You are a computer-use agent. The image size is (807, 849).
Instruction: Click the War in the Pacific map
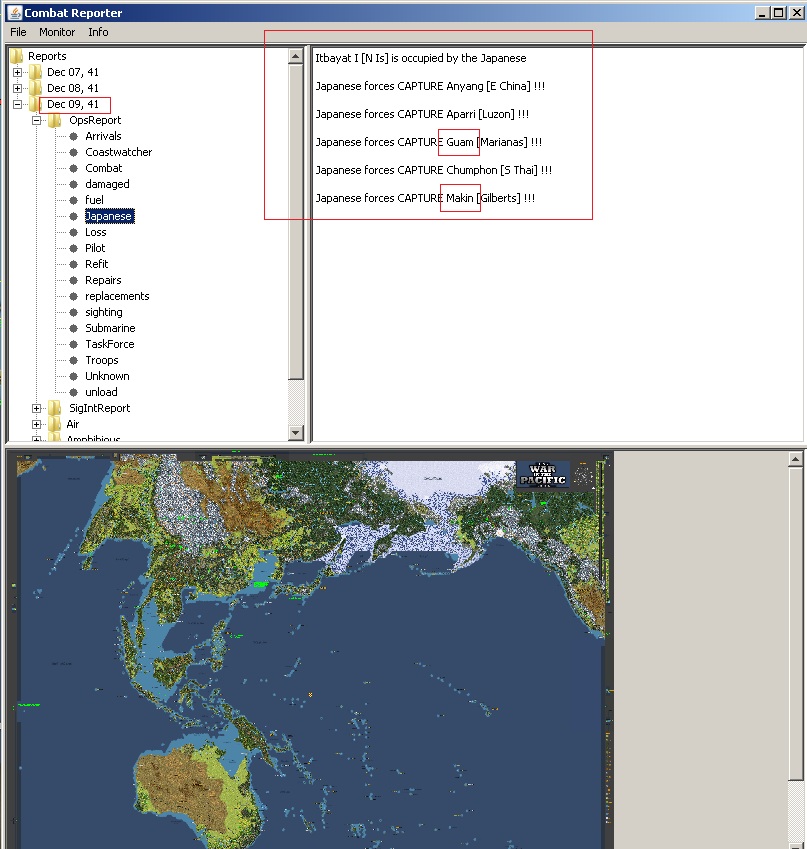pyautogui.click(x=309, y=649)
